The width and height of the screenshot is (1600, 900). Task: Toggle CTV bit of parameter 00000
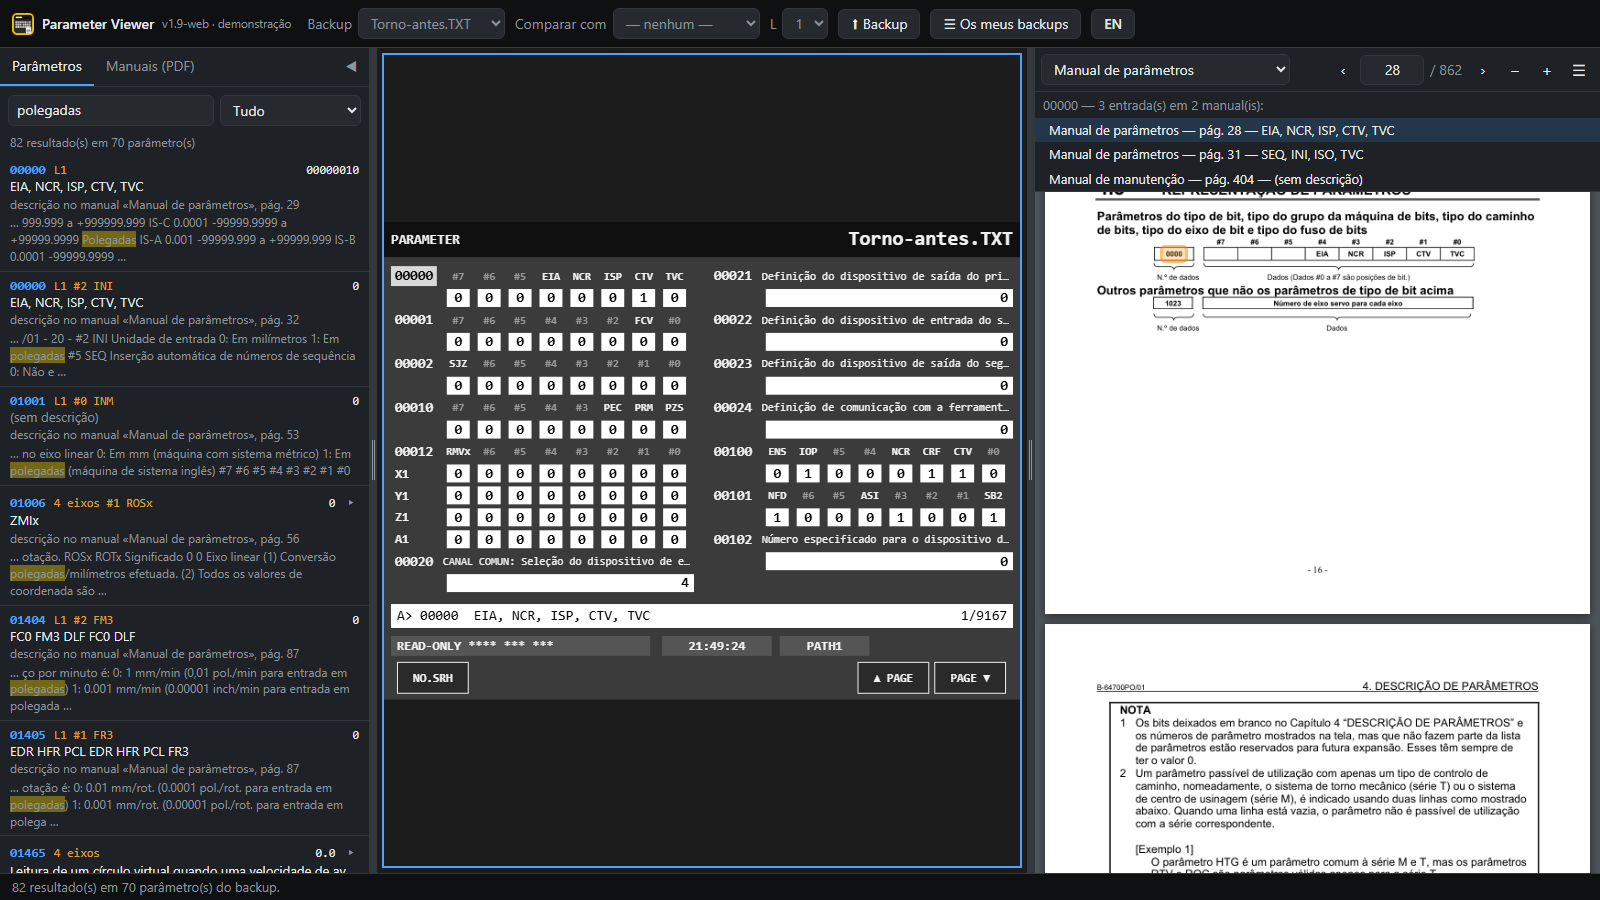click(x=644, y=298)
